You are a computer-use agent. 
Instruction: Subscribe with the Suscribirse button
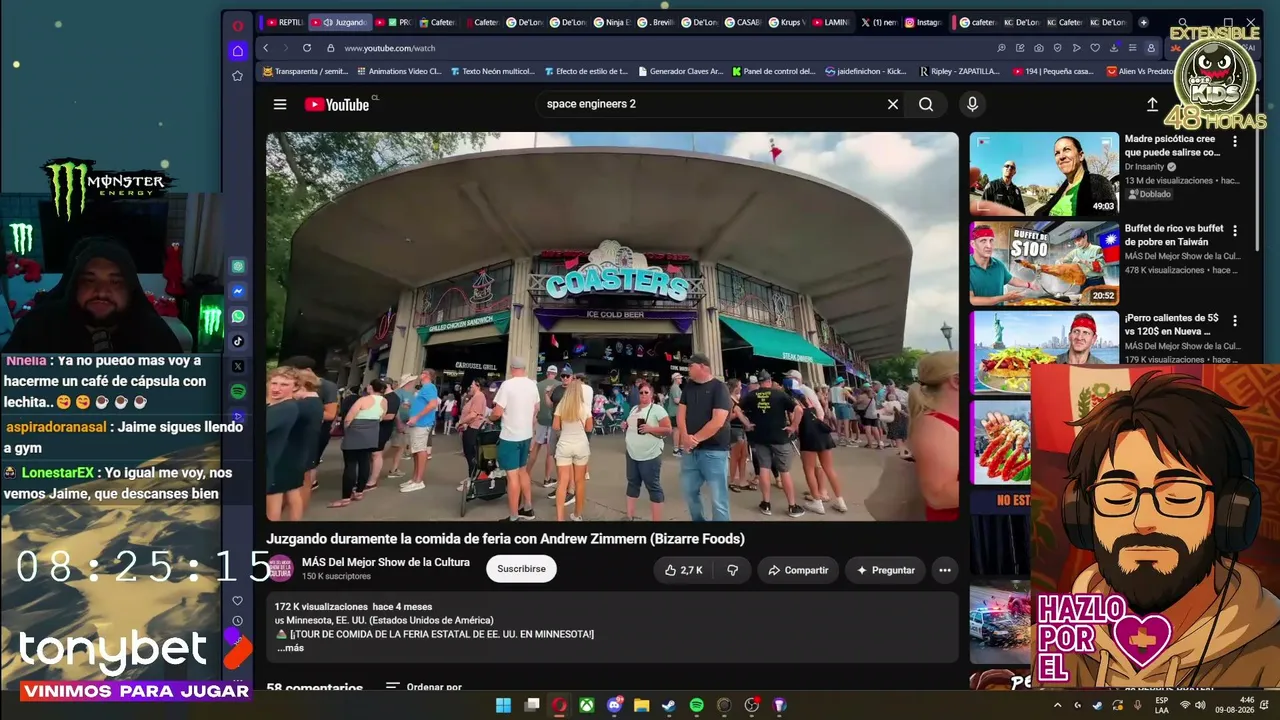pos(521,569)
